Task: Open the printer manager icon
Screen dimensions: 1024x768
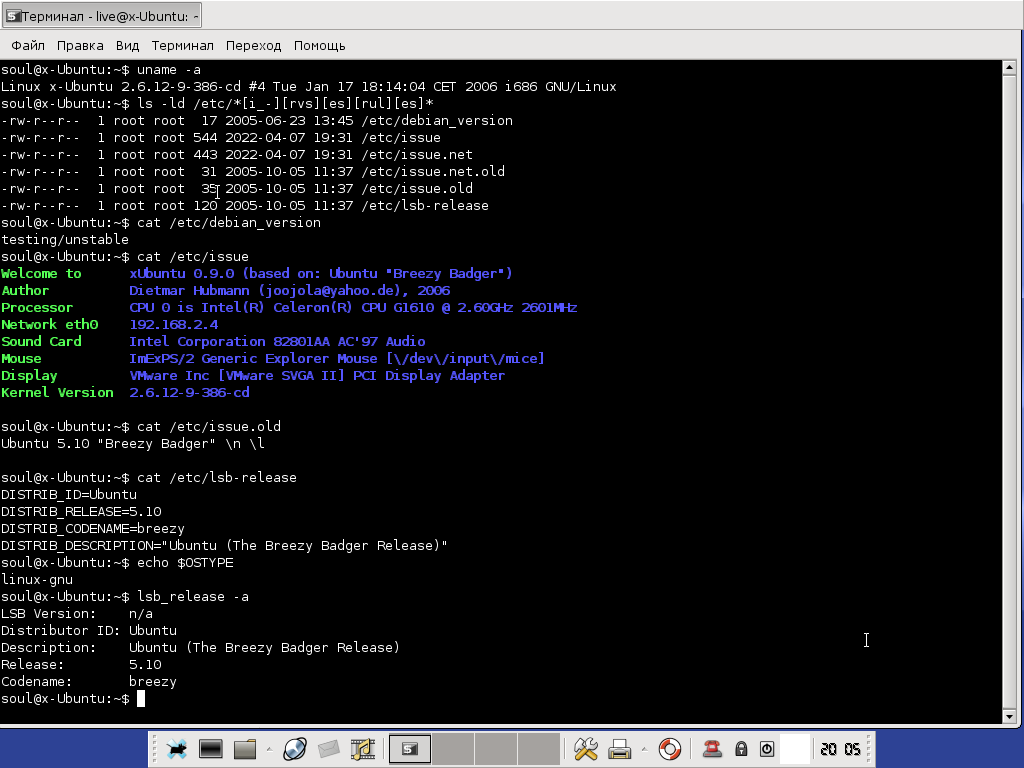Action: (620, 748)
